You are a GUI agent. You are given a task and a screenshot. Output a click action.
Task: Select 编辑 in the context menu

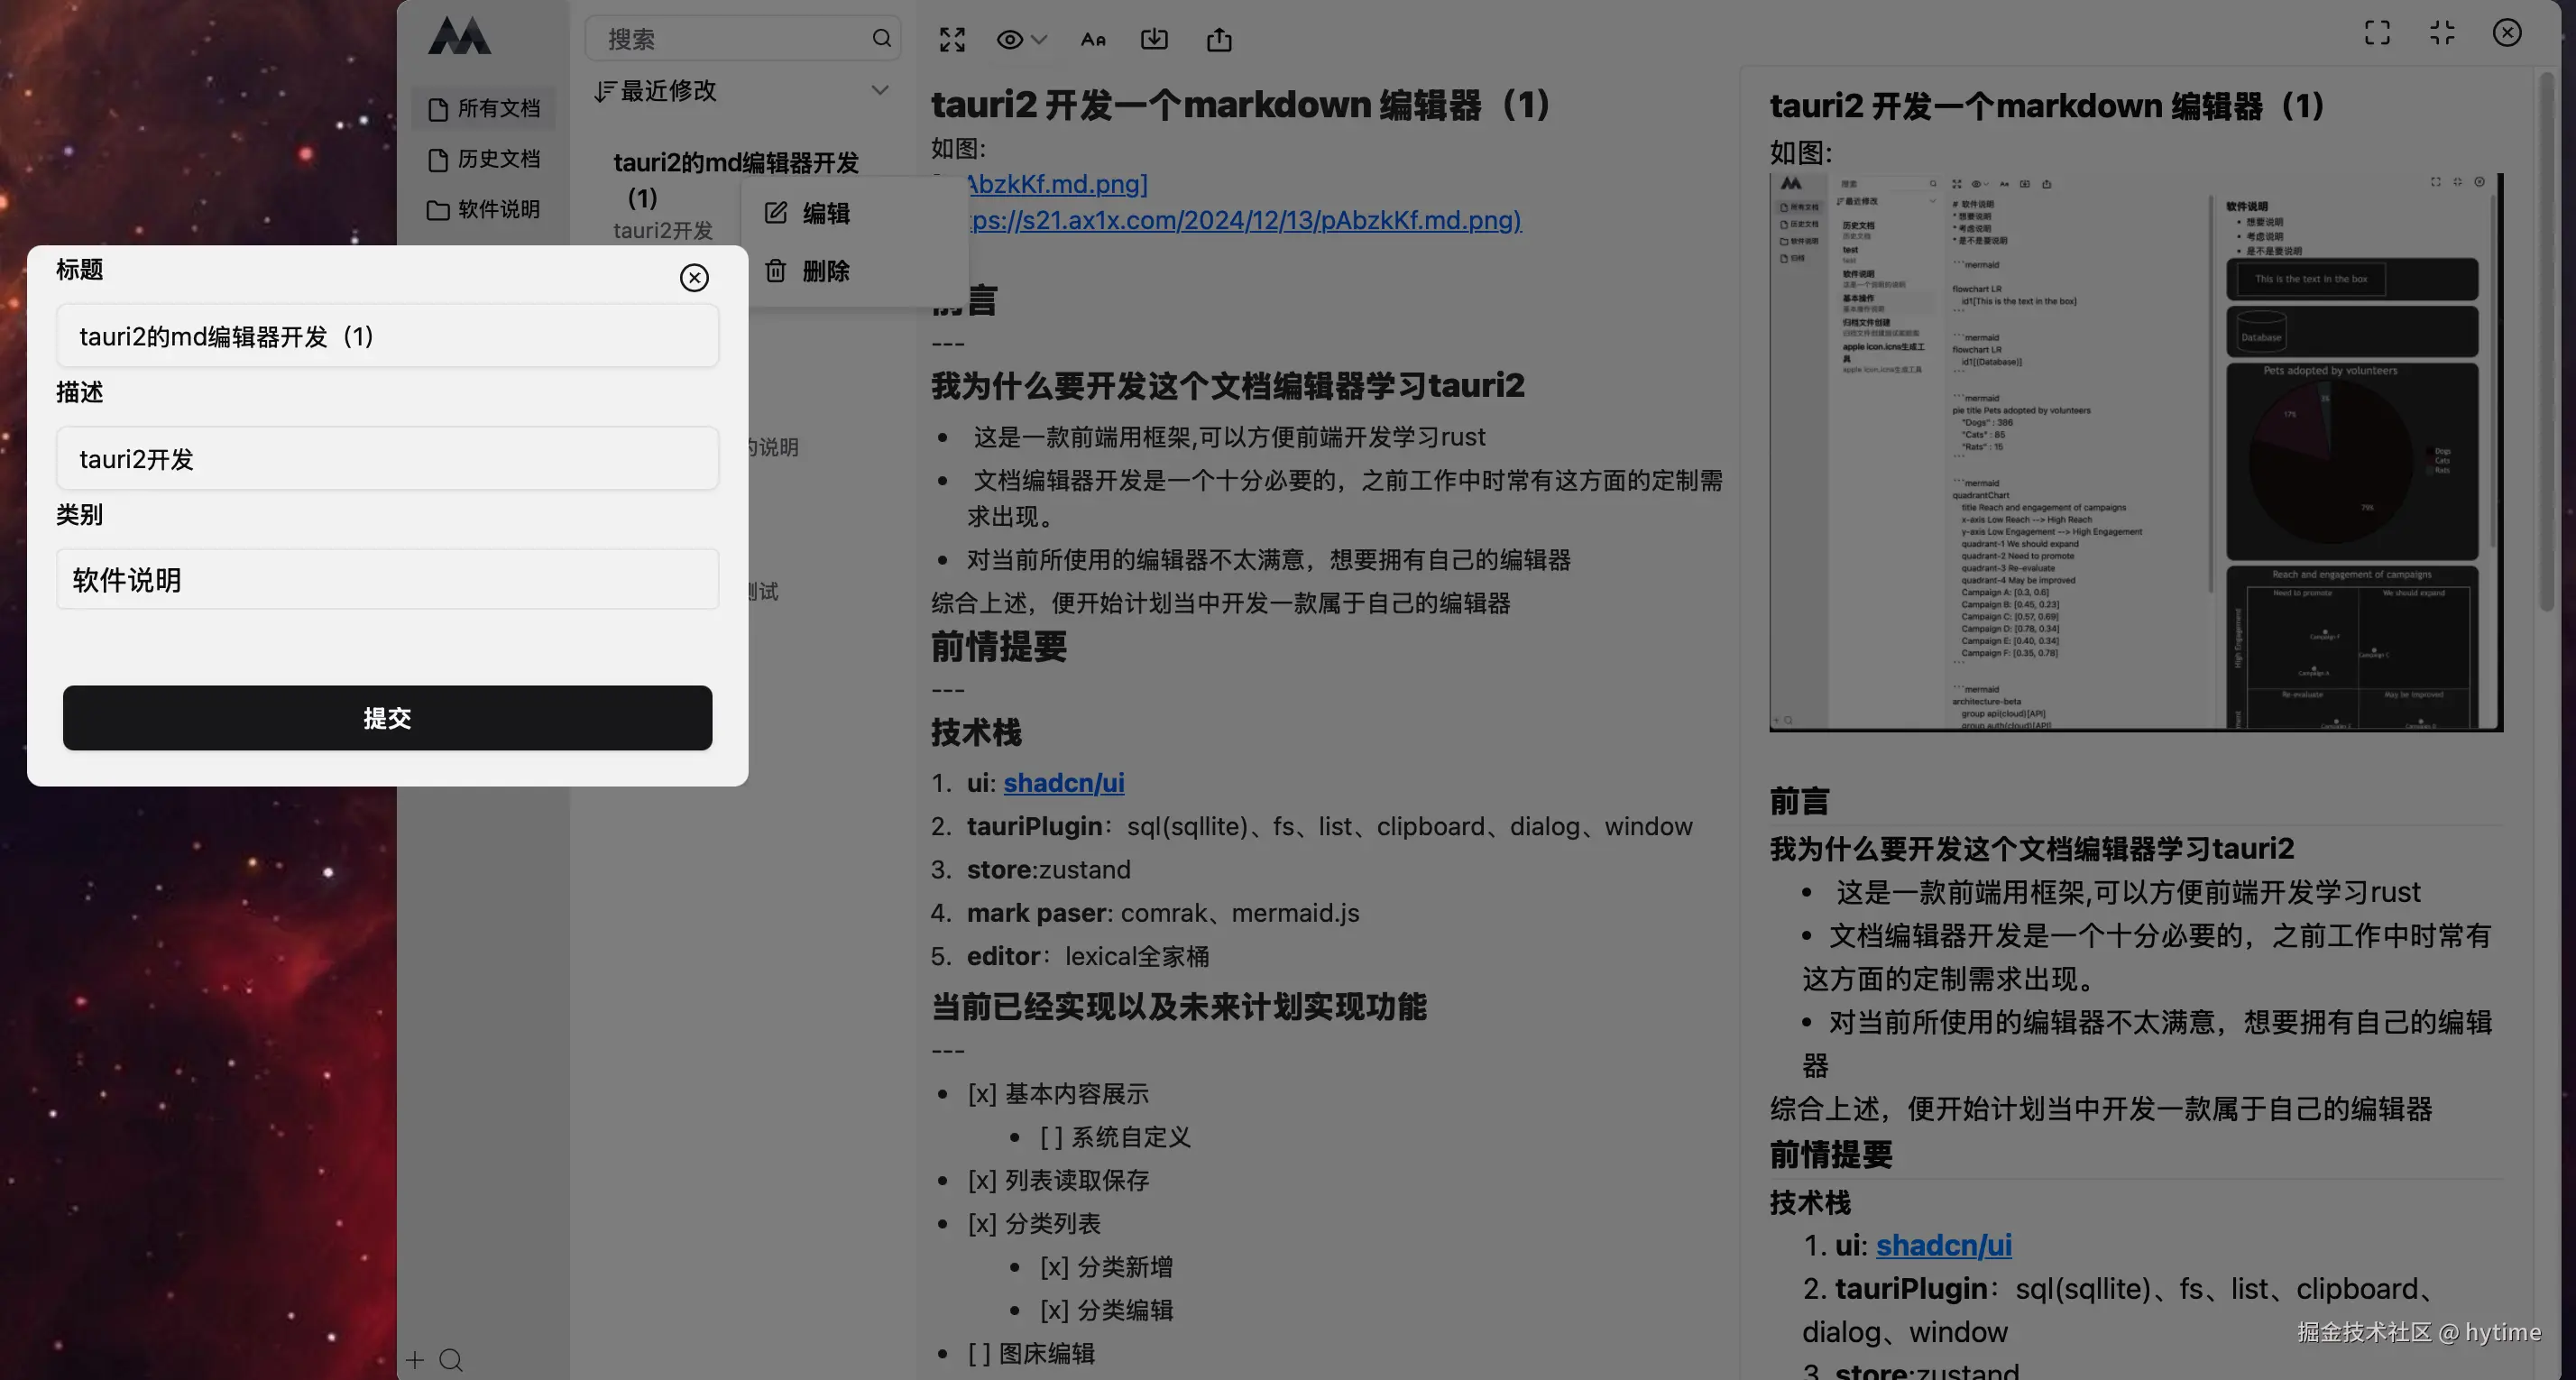825,213
